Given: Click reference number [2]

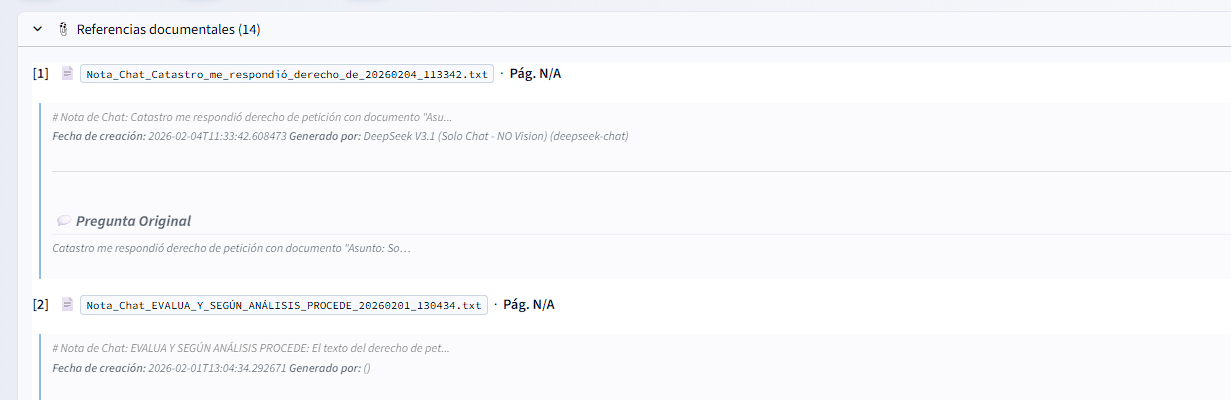Looking at the screenshot, I should tap(41, 304).
